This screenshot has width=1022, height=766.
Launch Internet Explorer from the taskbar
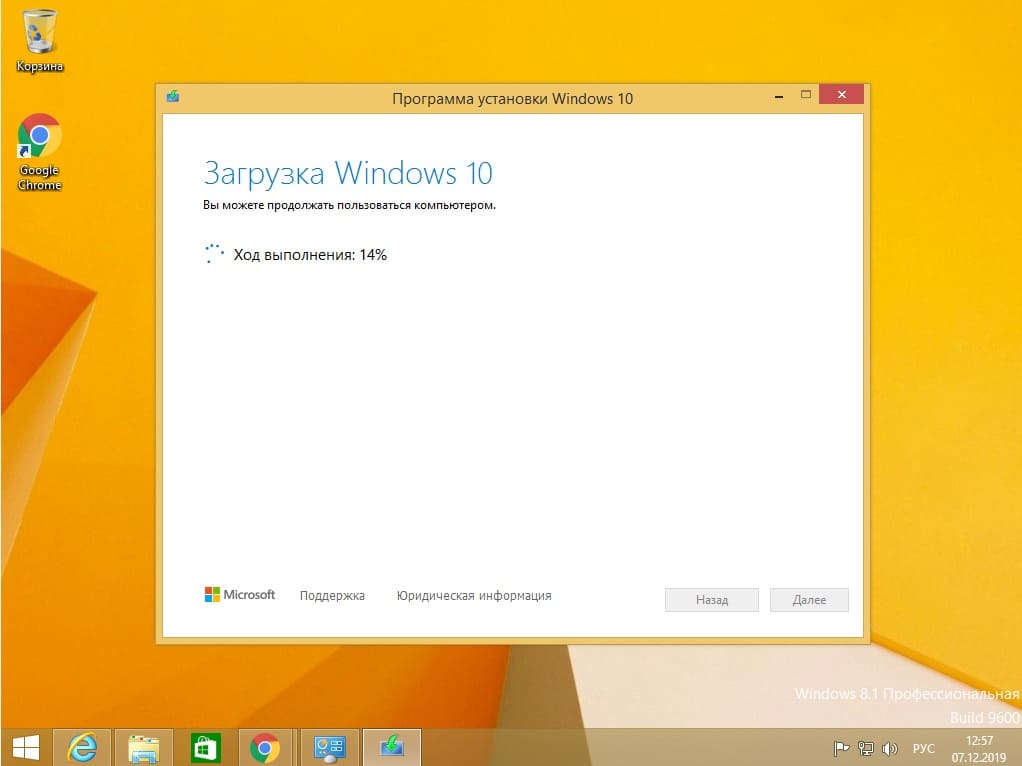81,748
